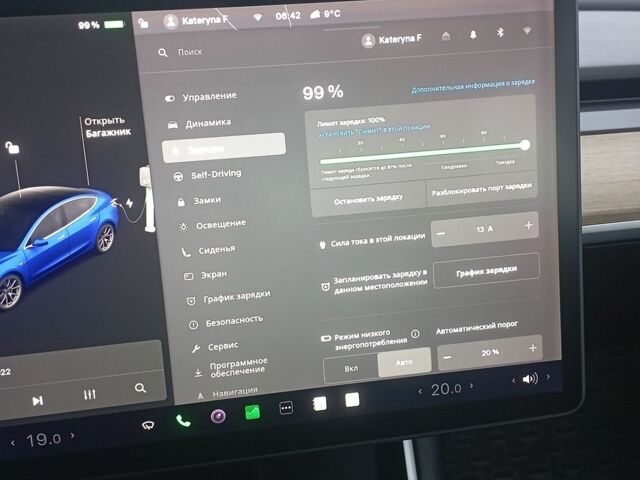This screenshot has height=480, width=640.
Task: Raise passenger temperature right of 20.0
Action: pyautogui.click(x=472, y=385)
